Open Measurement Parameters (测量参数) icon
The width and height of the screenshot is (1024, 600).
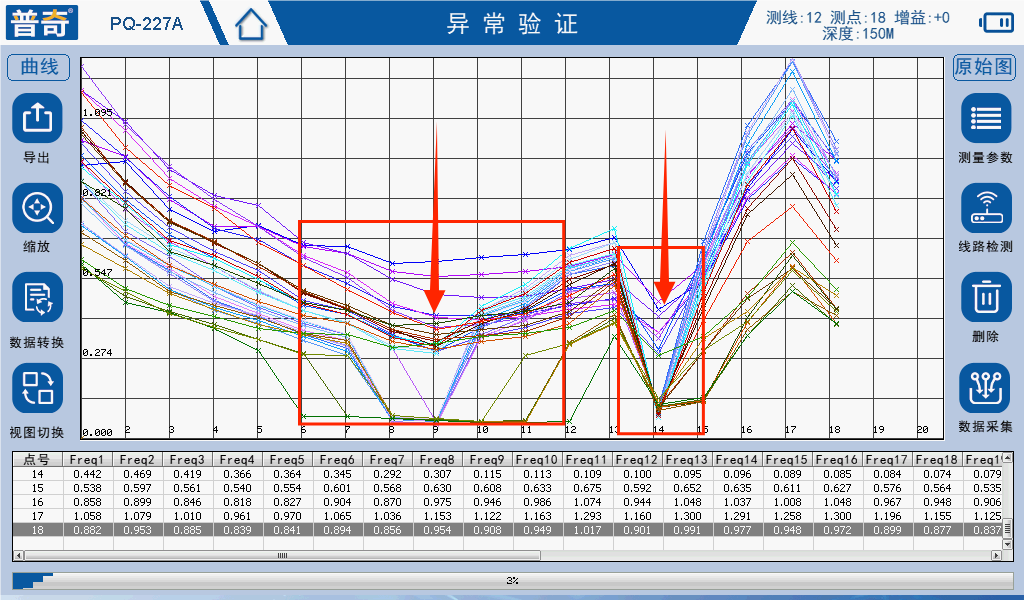point(986,119)
